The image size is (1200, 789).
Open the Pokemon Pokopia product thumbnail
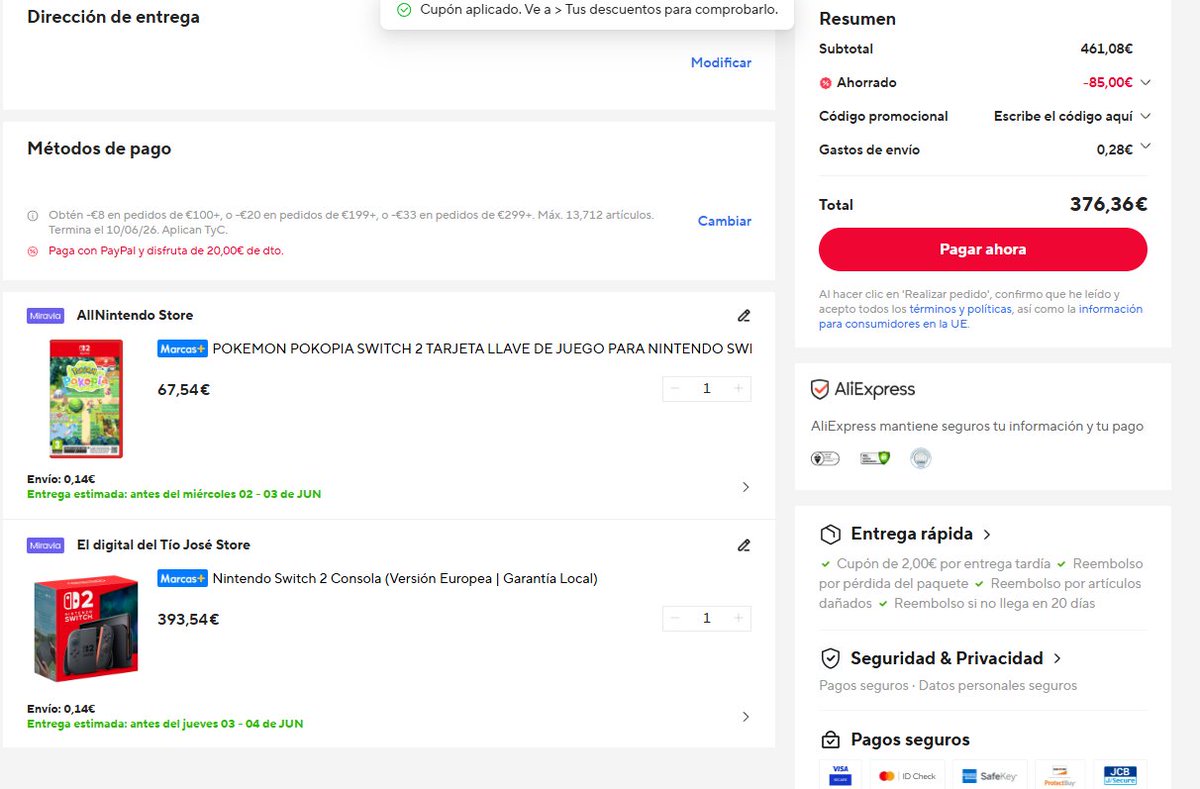click(86, 399)
